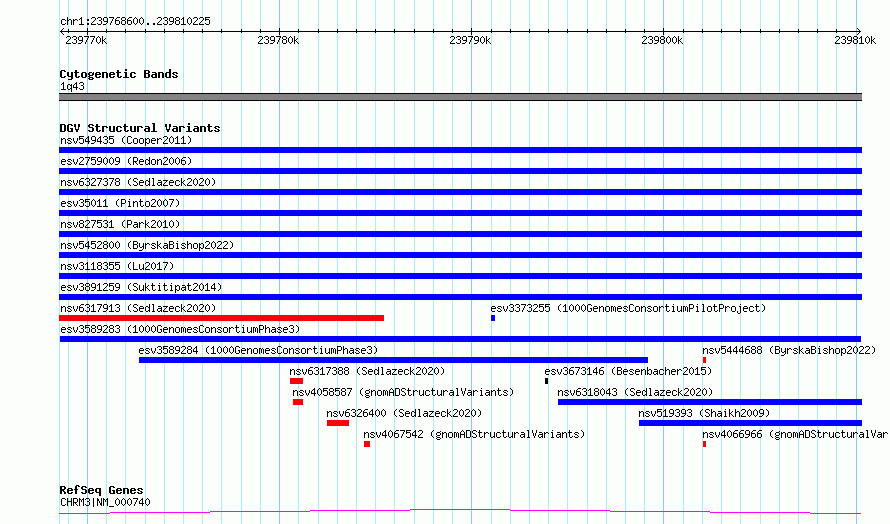Select the blue nsv519393 variant bar
This screenshot has width=890, height=524.
pyautogui.click(x=750, y=423)
